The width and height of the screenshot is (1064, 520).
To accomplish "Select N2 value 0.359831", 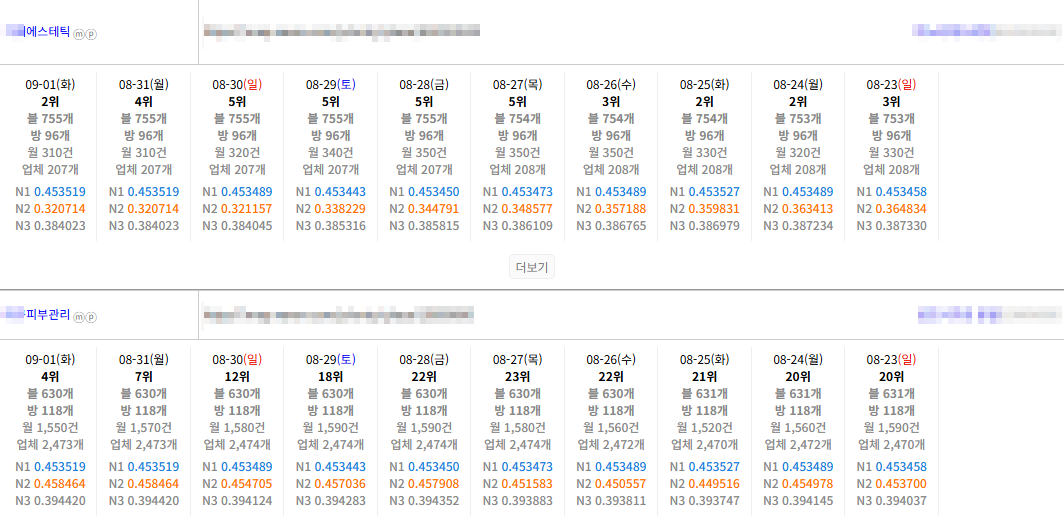I will pyautogui.click(x=715, y=208).
